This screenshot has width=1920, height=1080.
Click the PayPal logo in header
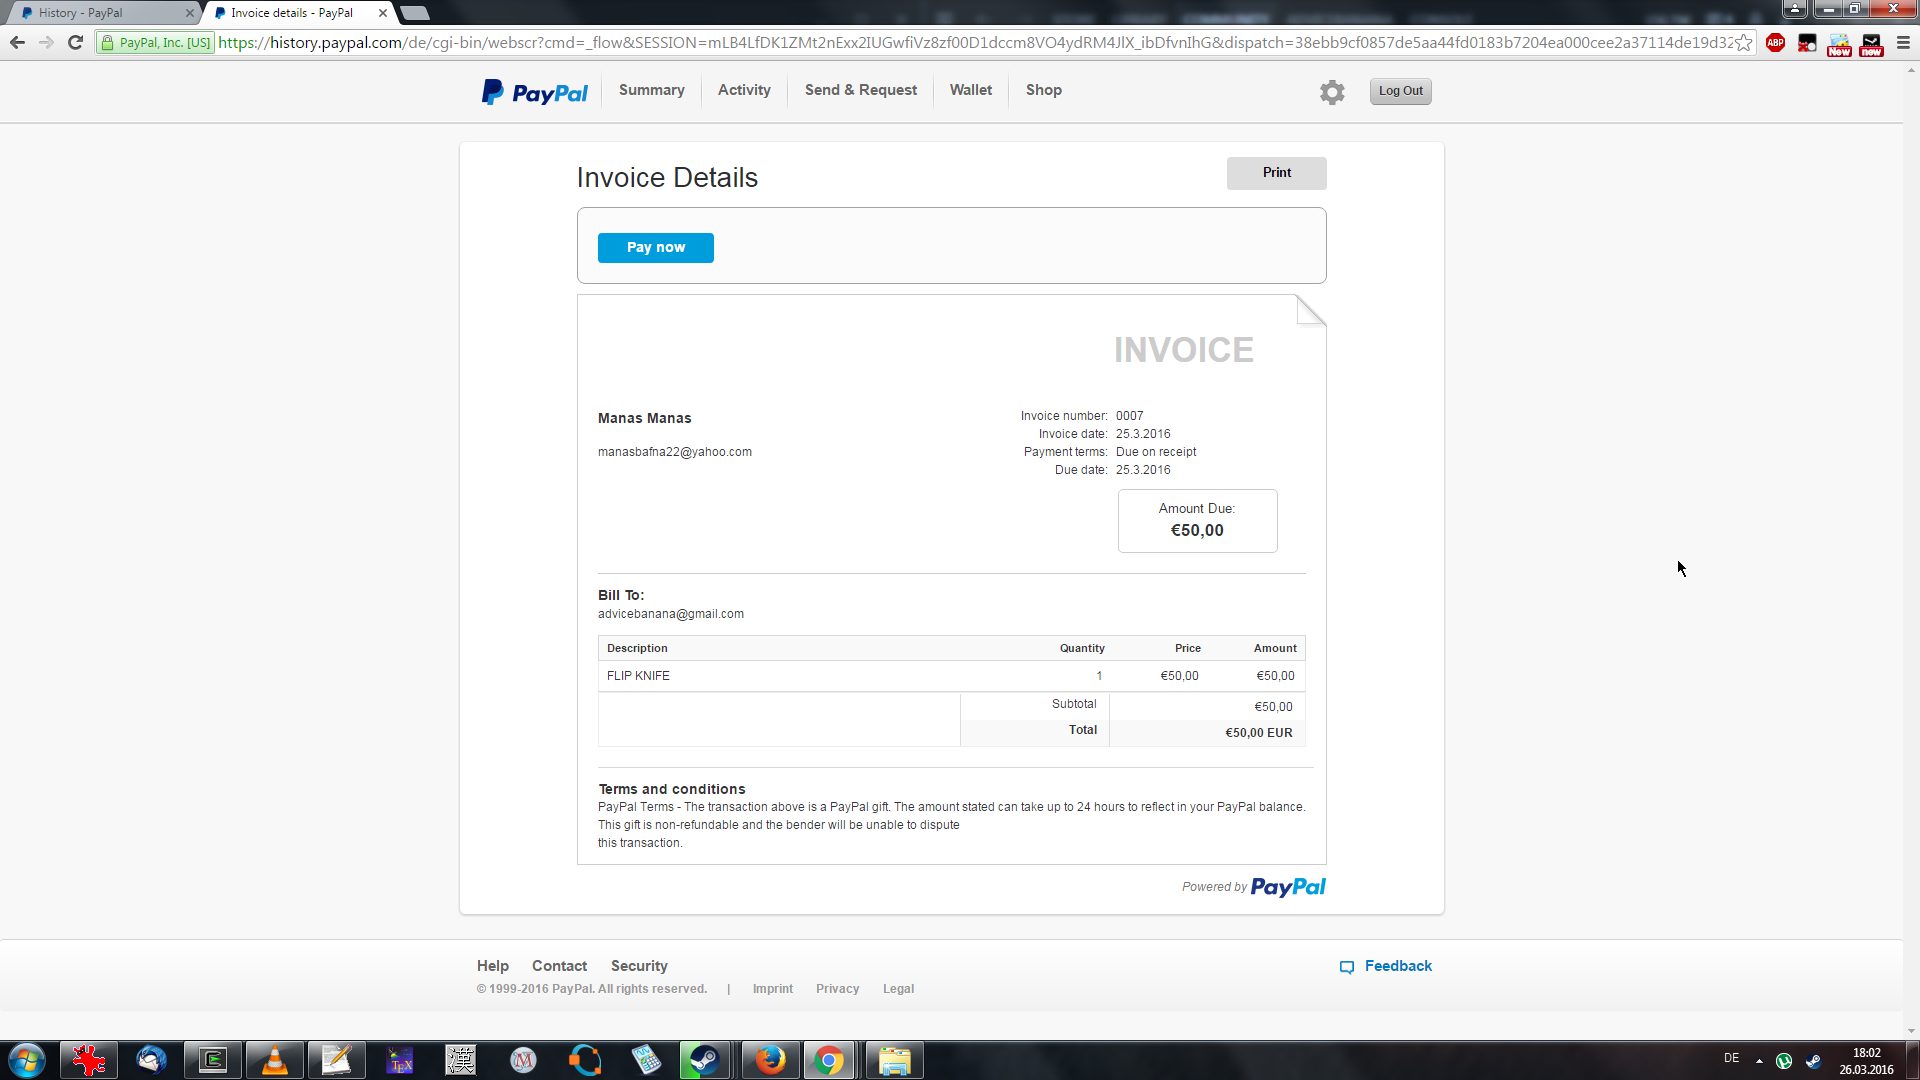click(535, 92)
